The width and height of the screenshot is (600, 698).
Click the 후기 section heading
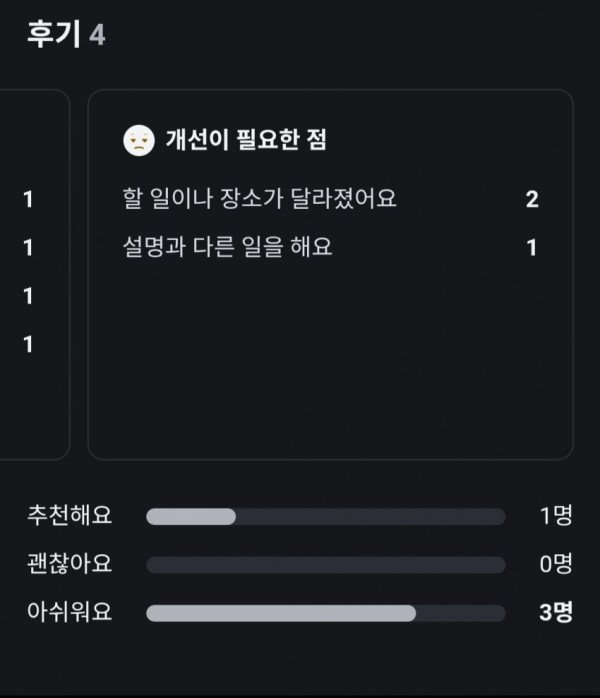tap(55, 34)
